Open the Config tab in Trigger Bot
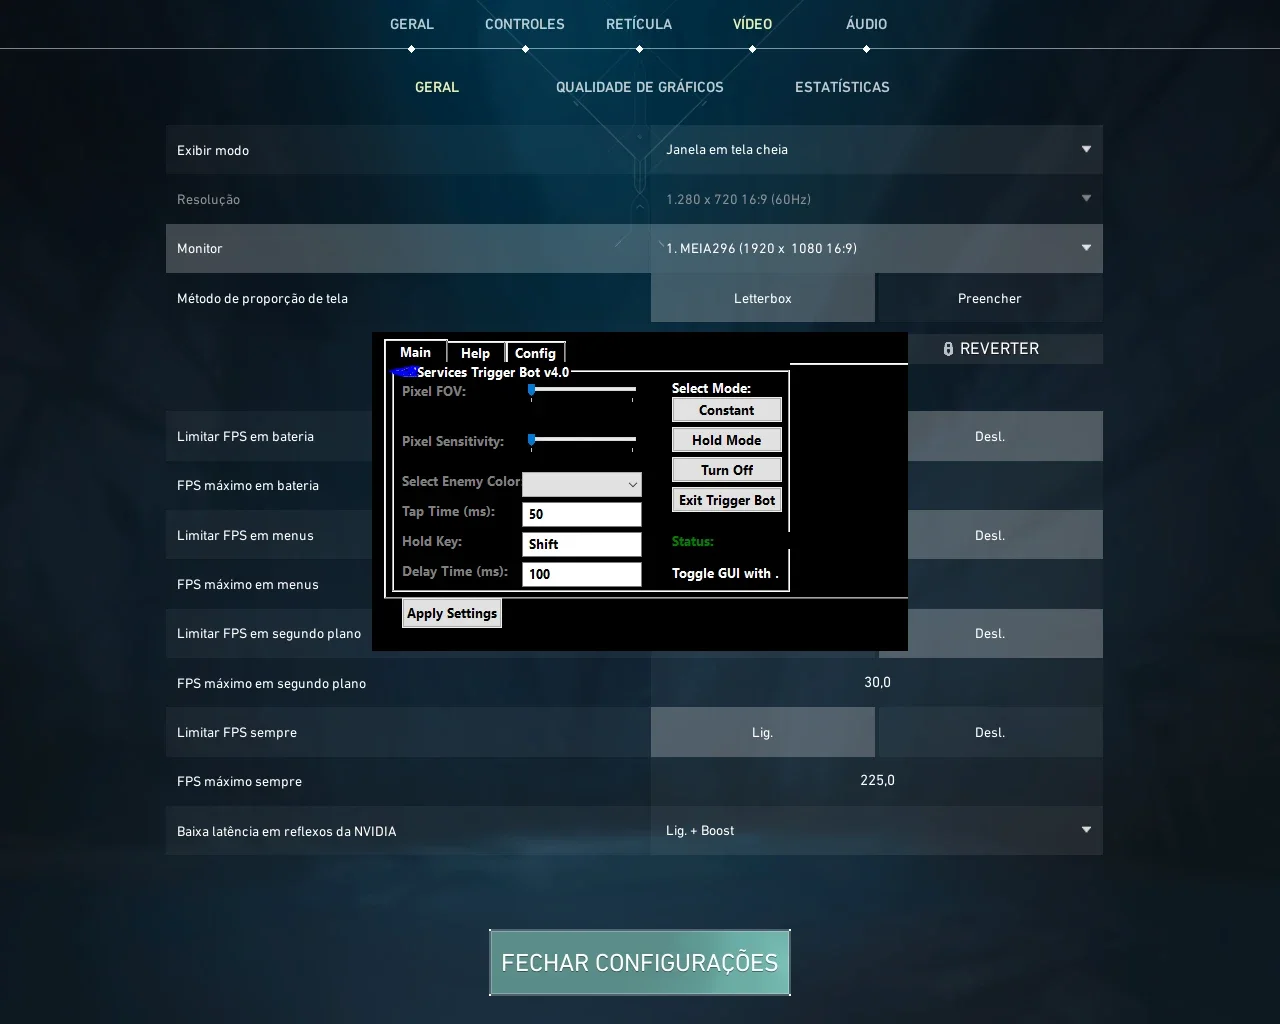 tap(535, 353)
